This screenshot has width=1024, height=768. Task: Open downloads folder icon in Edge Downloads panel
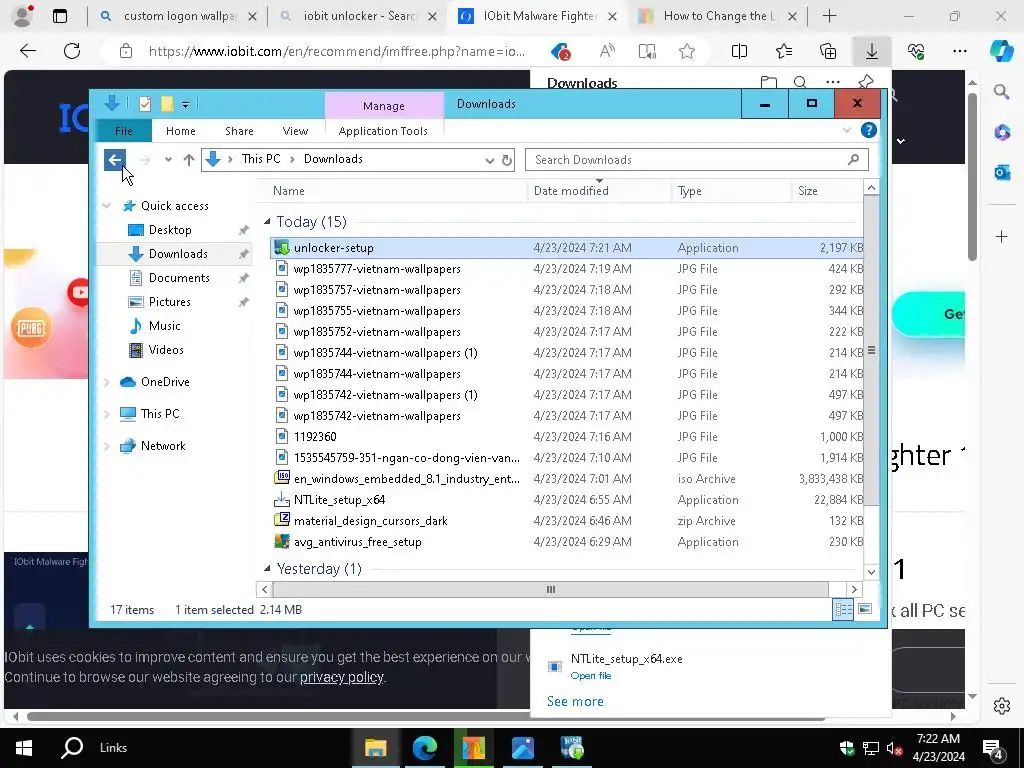pyautogui.click(x=769, y=82)
